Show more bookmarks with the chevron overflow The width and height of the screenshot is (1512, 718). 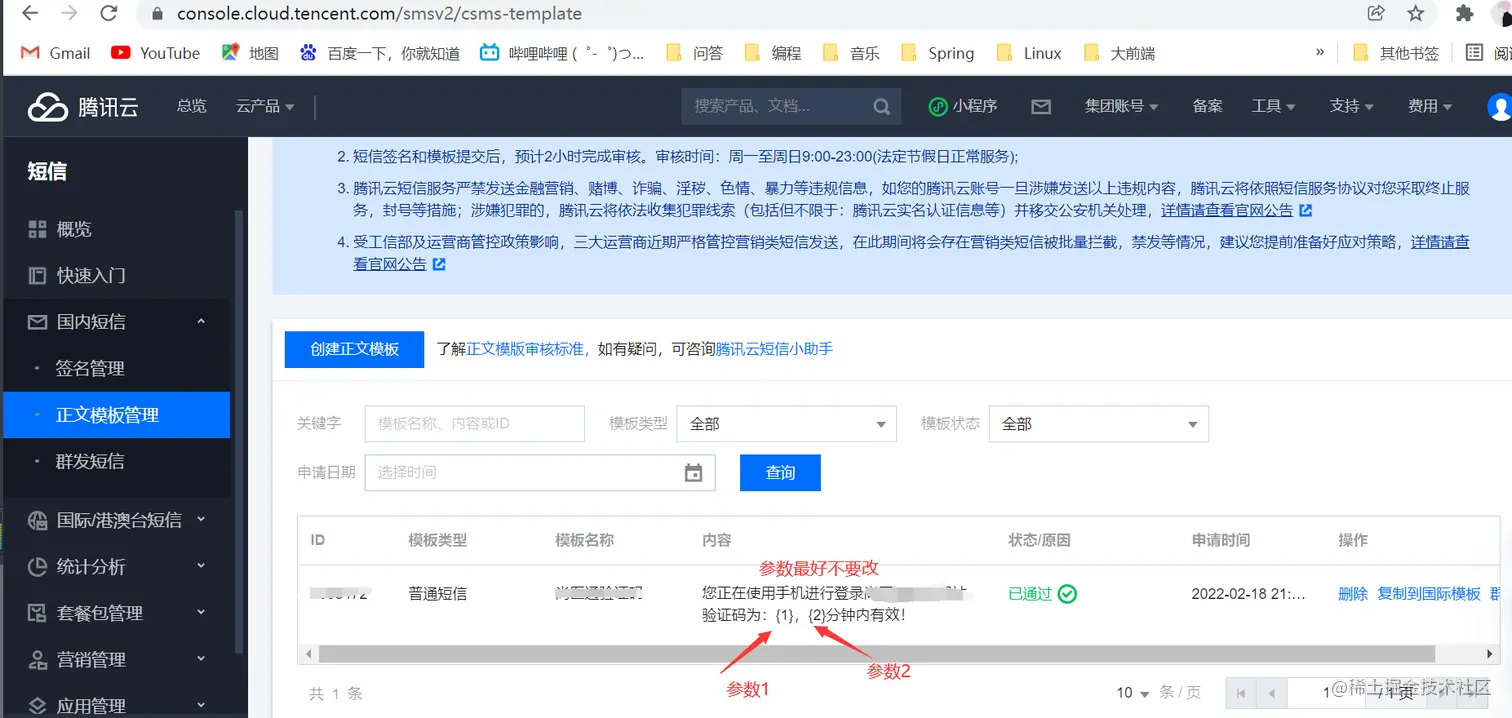pos(1320,52)
